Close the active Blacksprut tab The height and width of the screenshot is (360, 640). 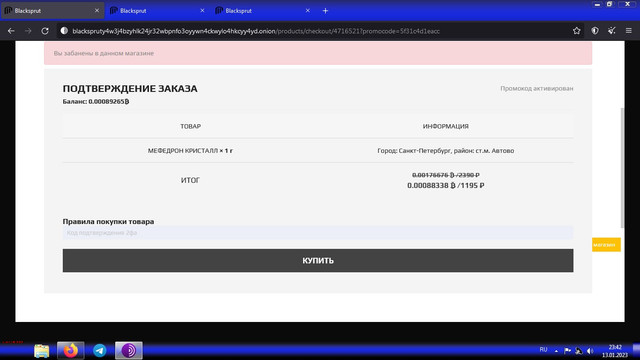(97, 11)
